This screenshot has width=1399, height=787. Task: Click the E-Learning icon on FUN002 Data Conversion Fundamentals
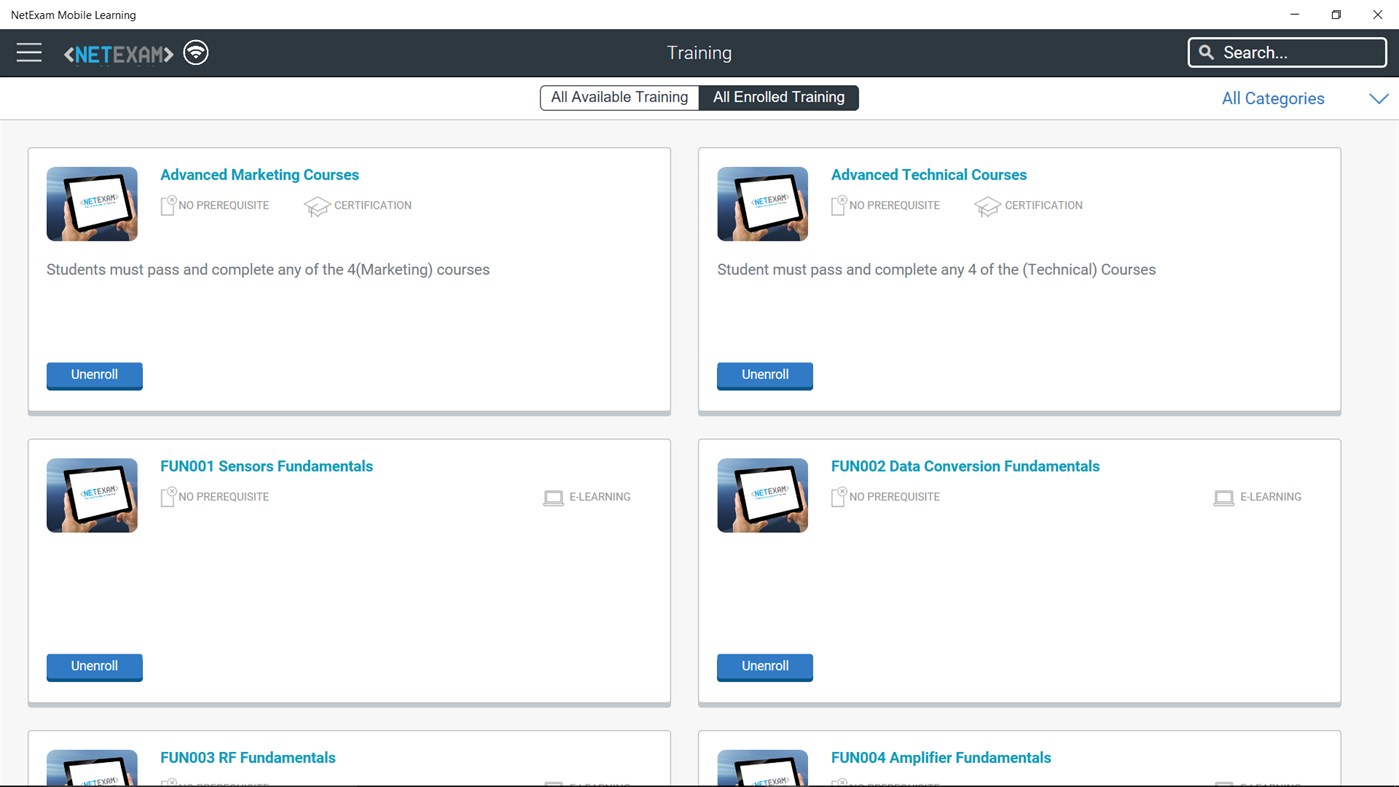coord(1224,497)
